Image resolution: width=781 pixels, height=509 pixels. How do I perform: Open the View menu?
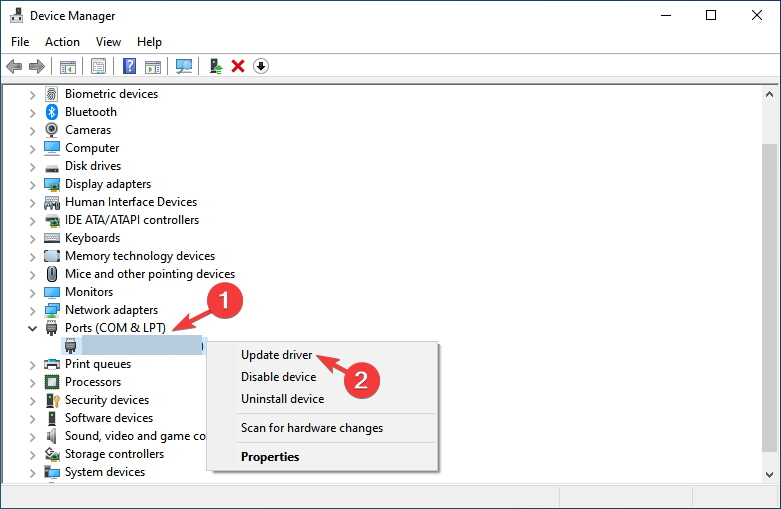(x=108, y=42)
